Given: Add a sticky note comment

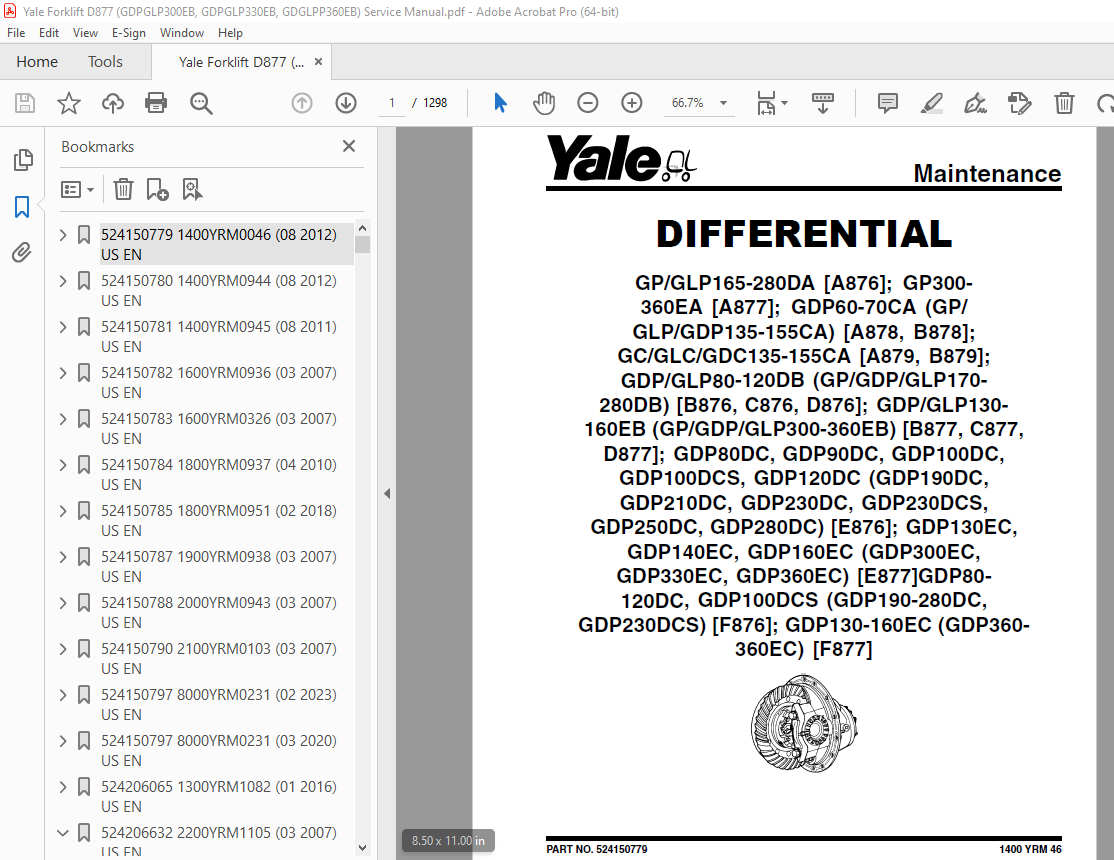Looking at the screenshot, I should click(887, 103).
